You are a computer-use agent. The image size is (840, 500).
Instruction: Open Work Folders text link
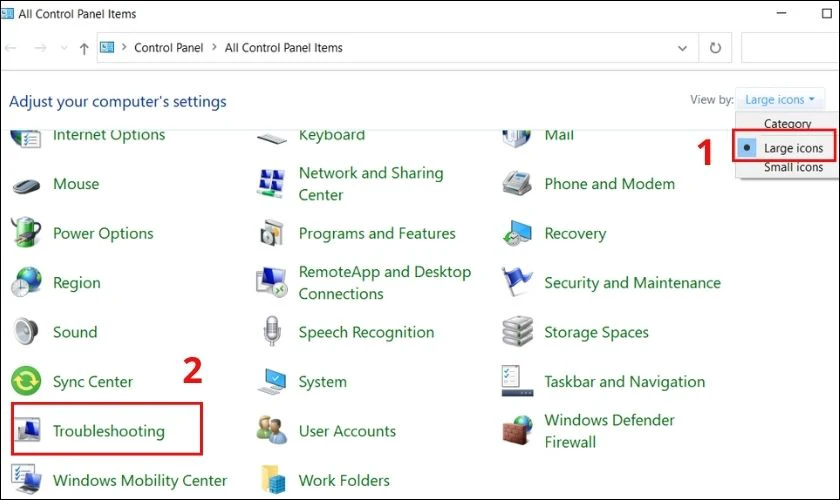(x=344, y=480)
